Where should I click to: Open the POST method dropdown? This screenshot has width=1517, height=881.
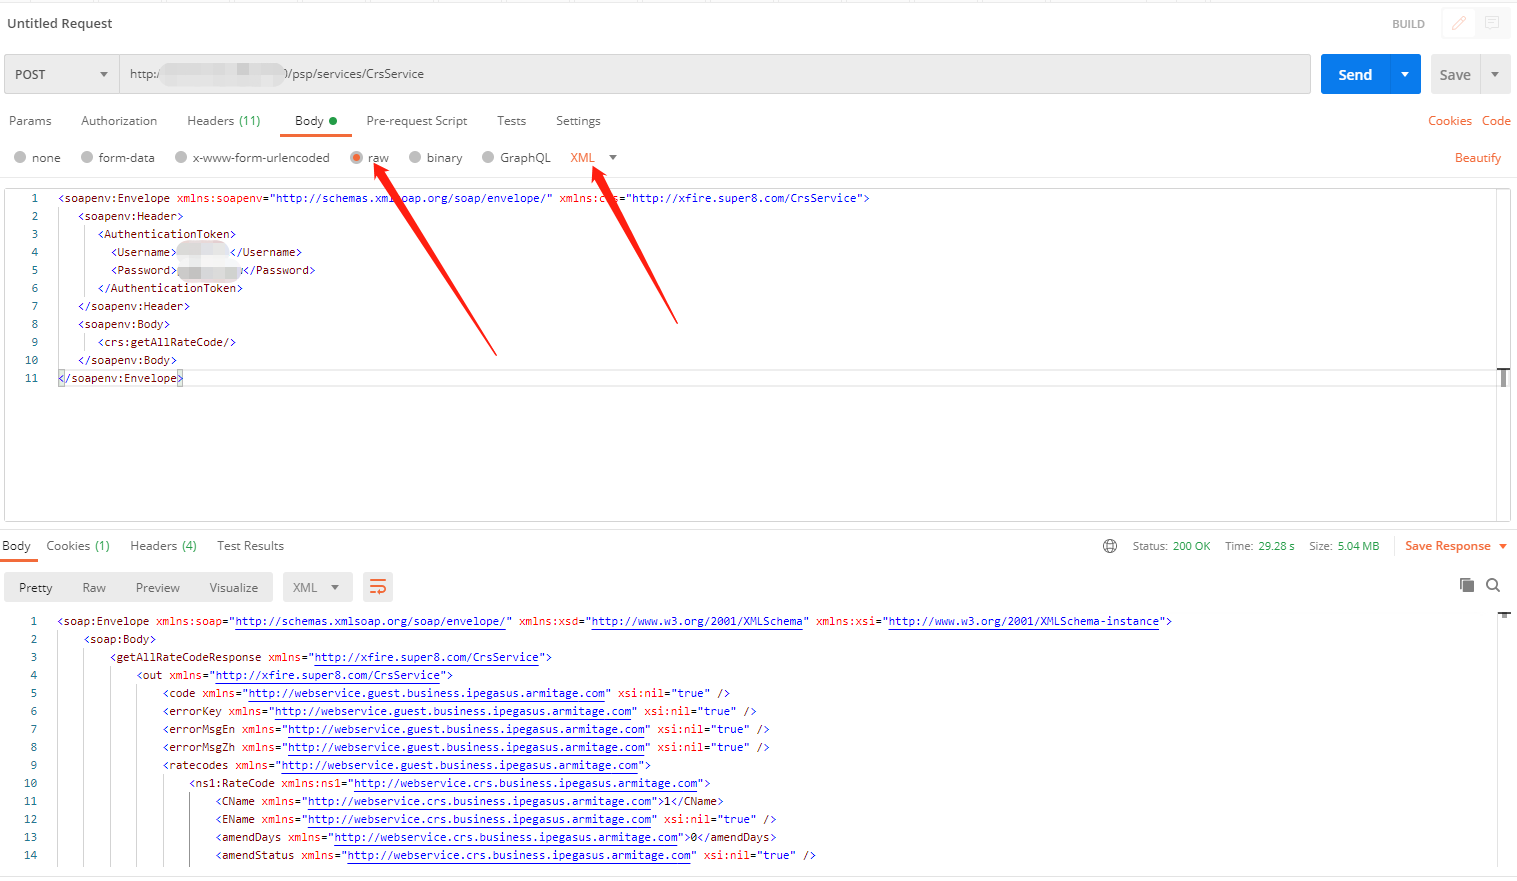[x=61, y=75]
